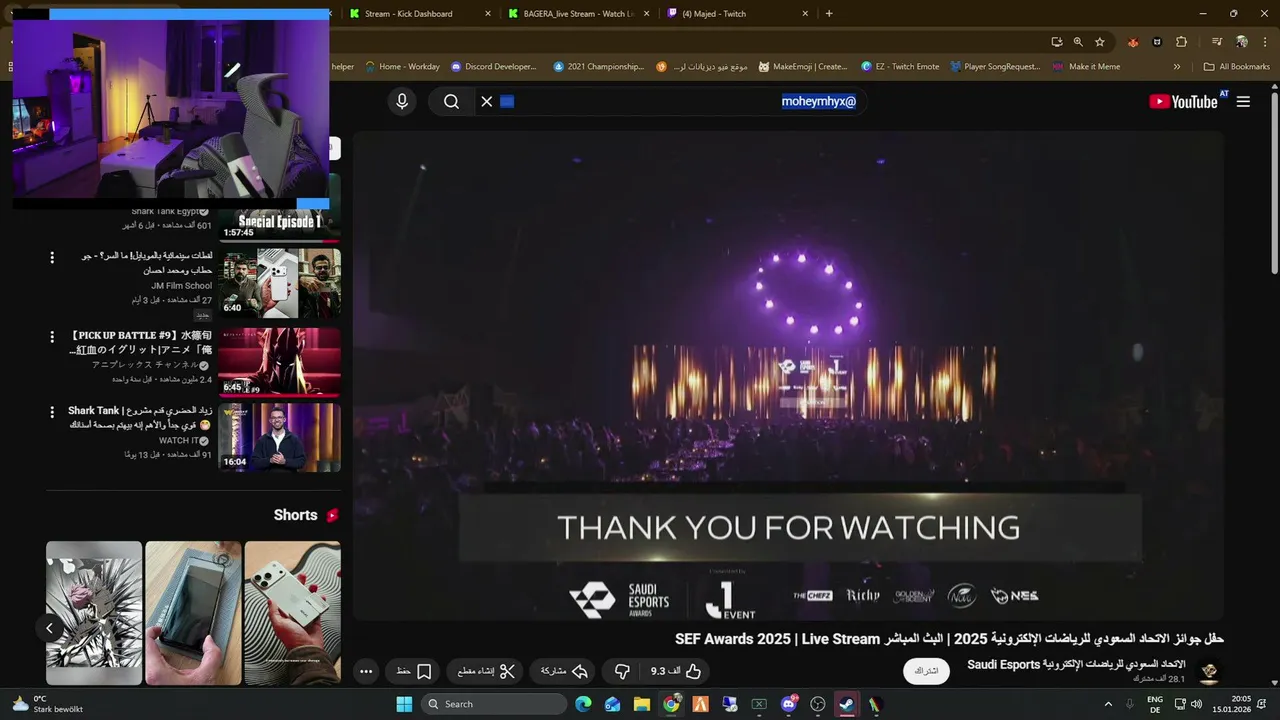
Task: Open the Shorts section heading
Action: [x=306, y=515]
